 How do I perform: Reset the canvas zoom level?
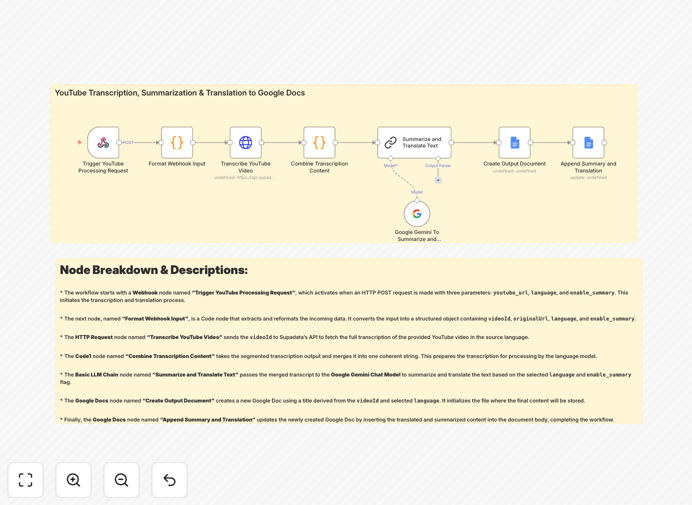pos(169,480)
